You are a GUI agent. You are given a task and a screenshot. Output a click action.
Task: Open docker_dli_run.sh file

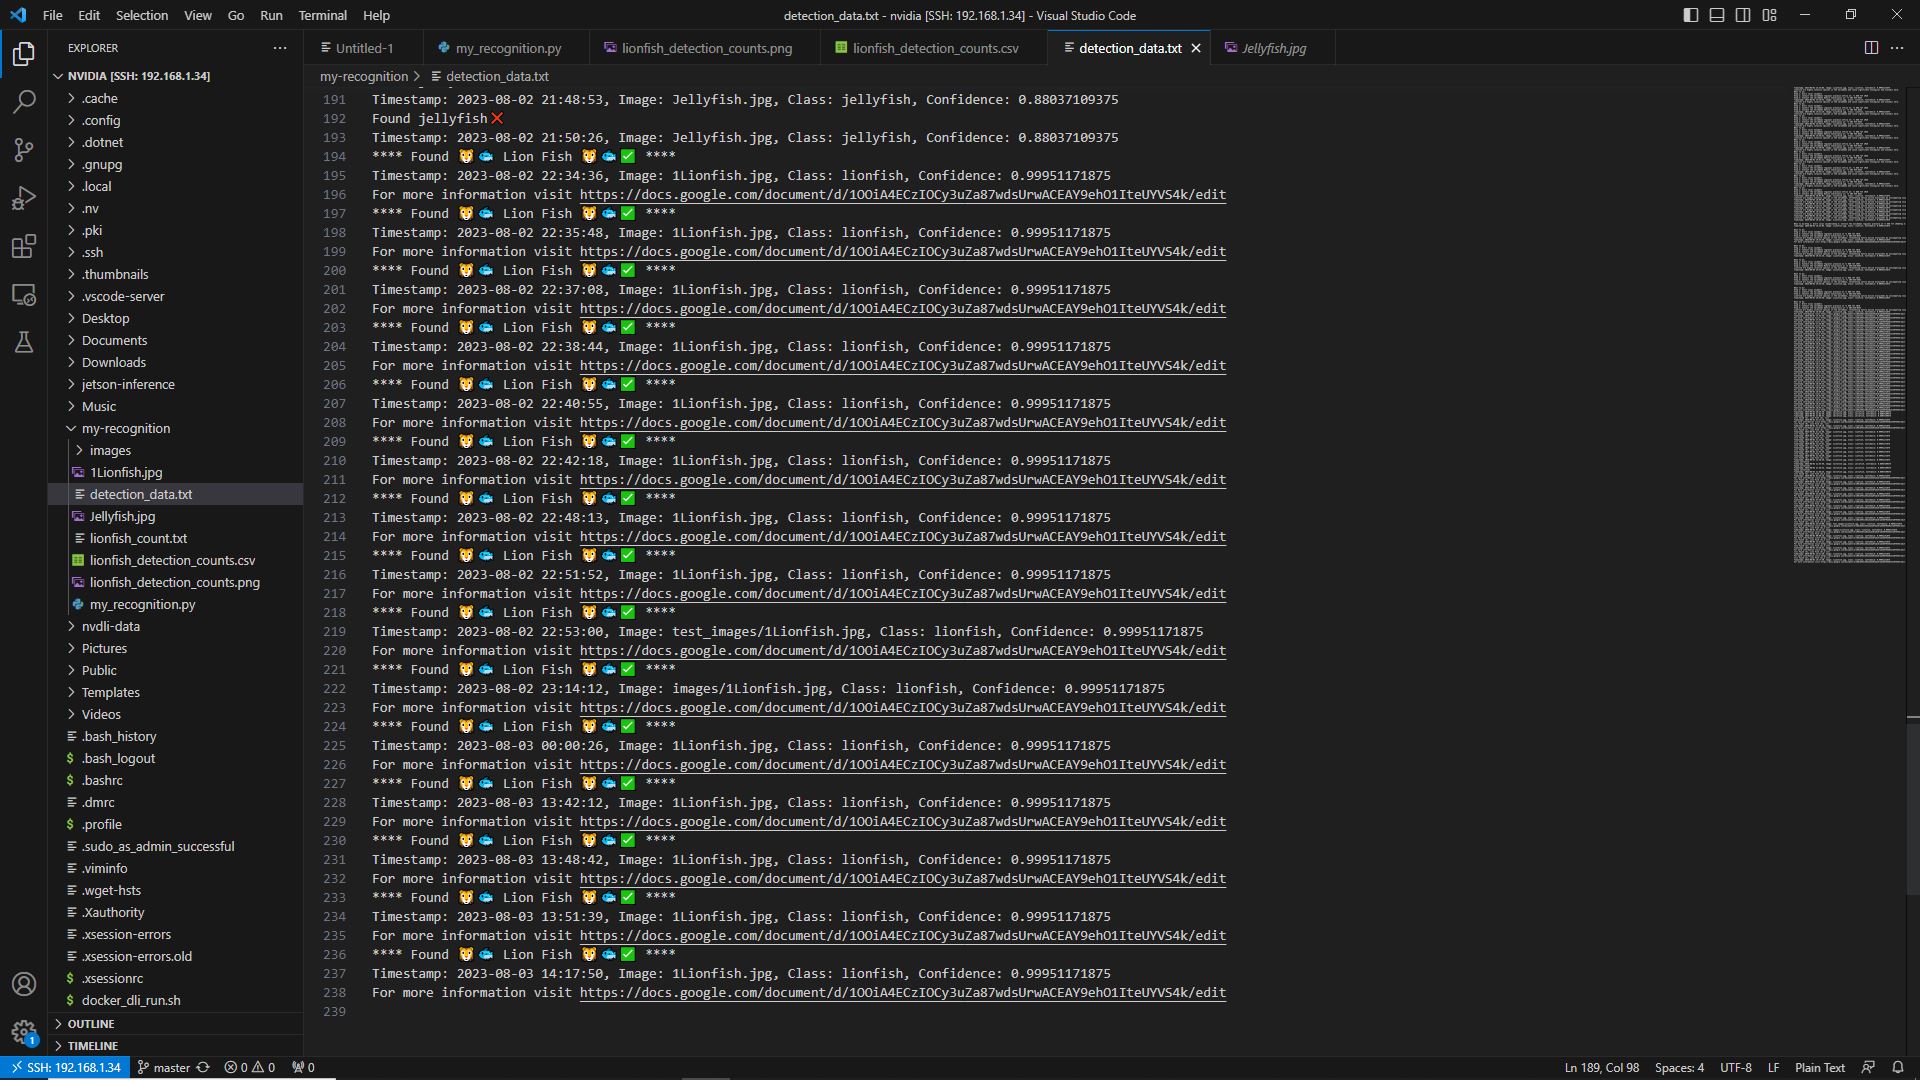point(175,1000)
